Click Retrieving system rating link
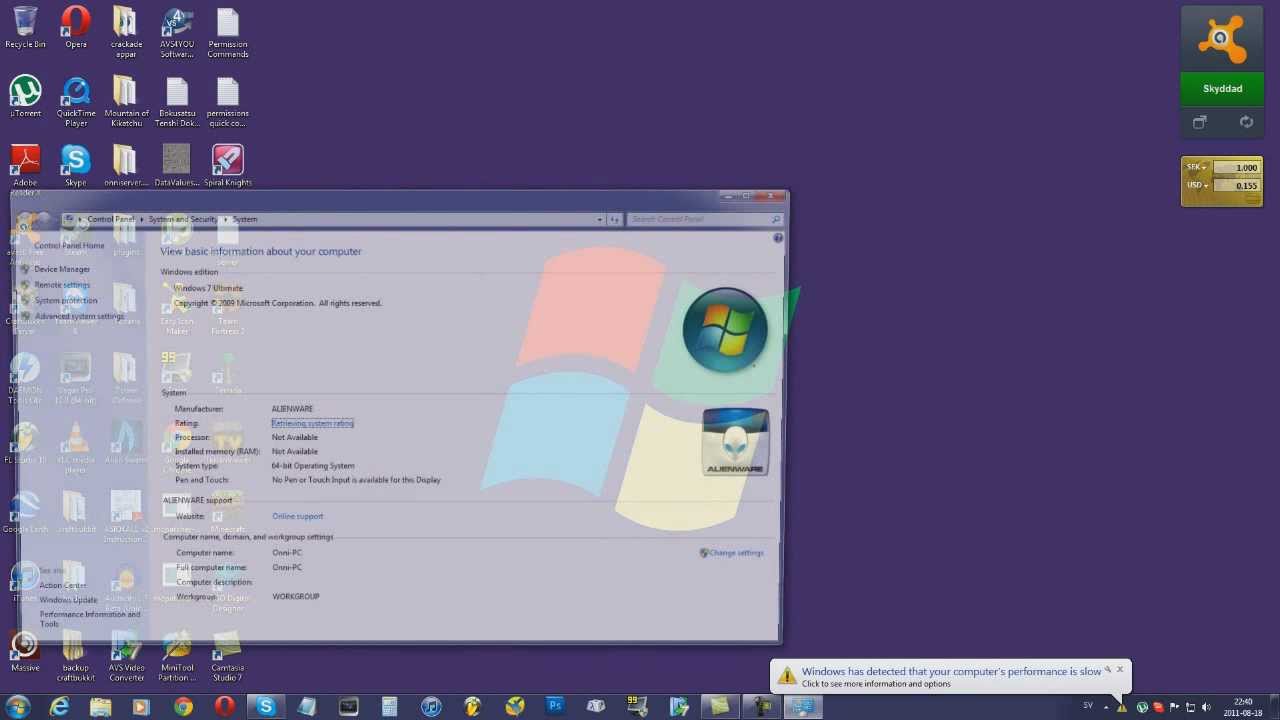The width and height of the screenshot is (1280, 720). (312, 423)
